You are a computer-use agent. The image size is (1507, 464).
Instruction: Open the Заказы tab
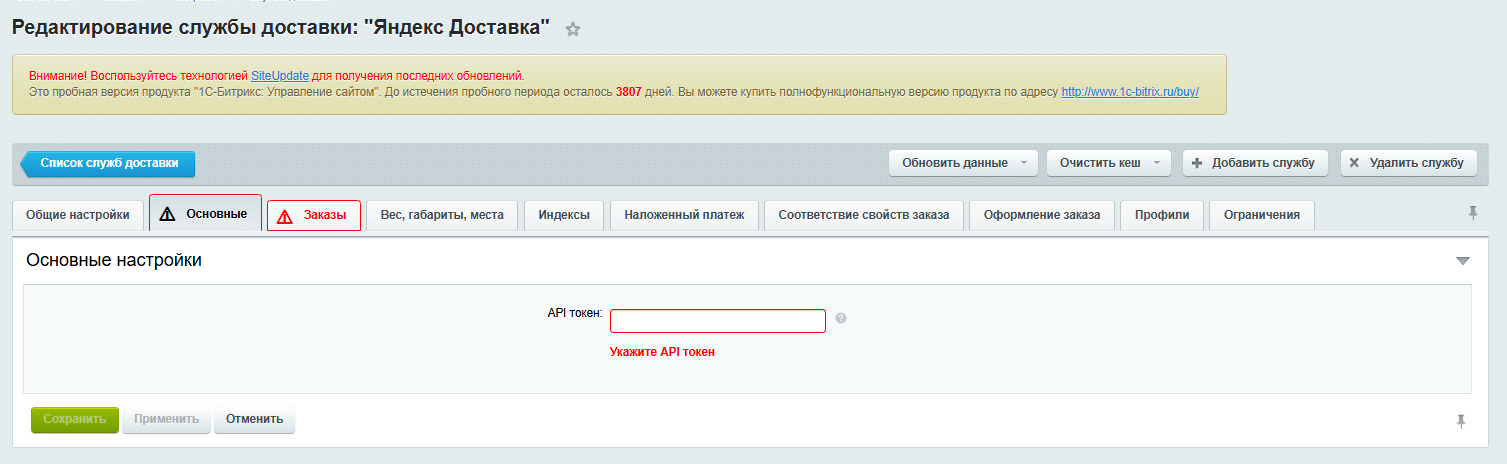[x=314, y=215]
